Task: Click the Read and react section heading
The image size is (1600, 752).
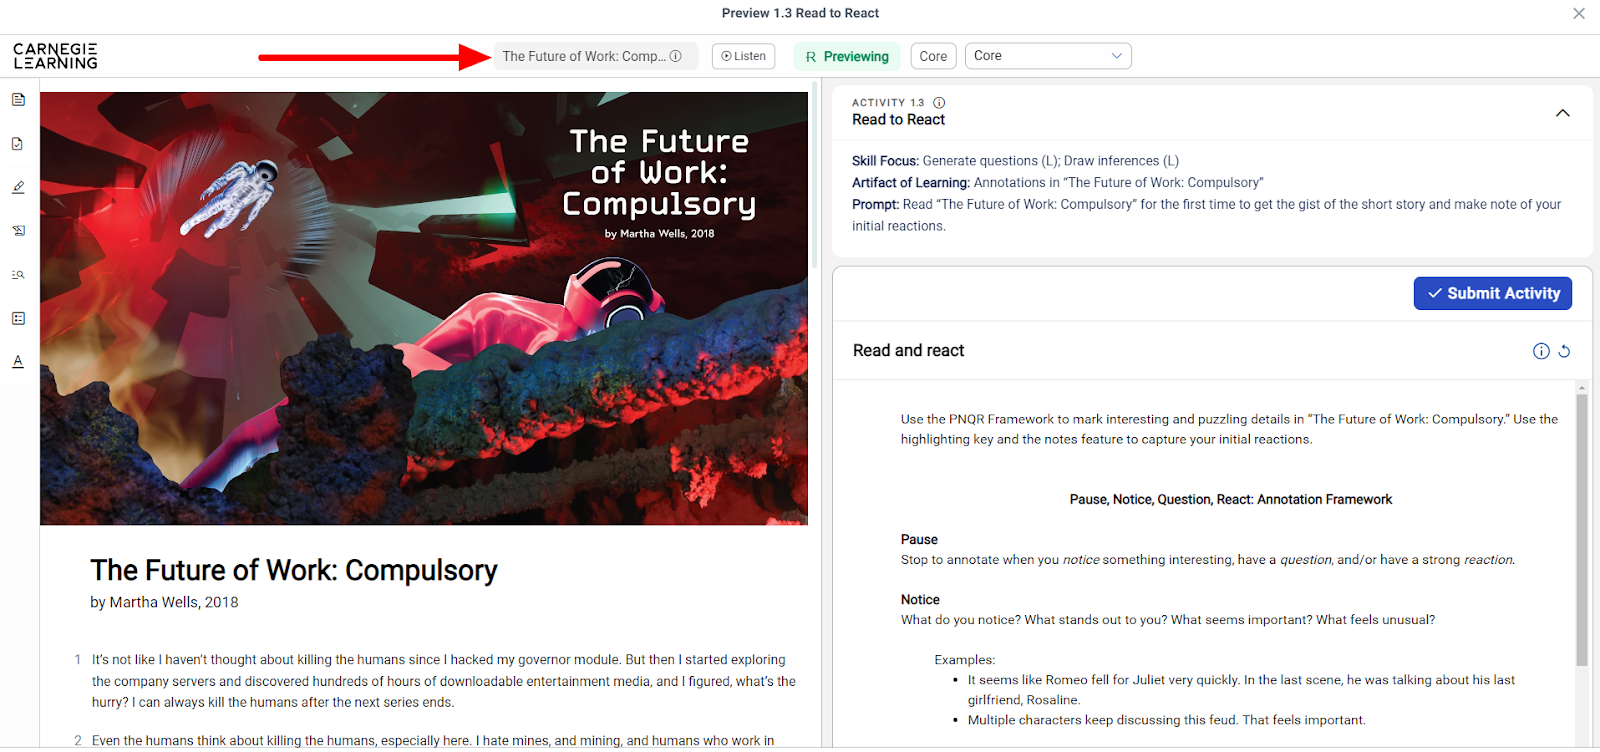Action: coord(908,351)
